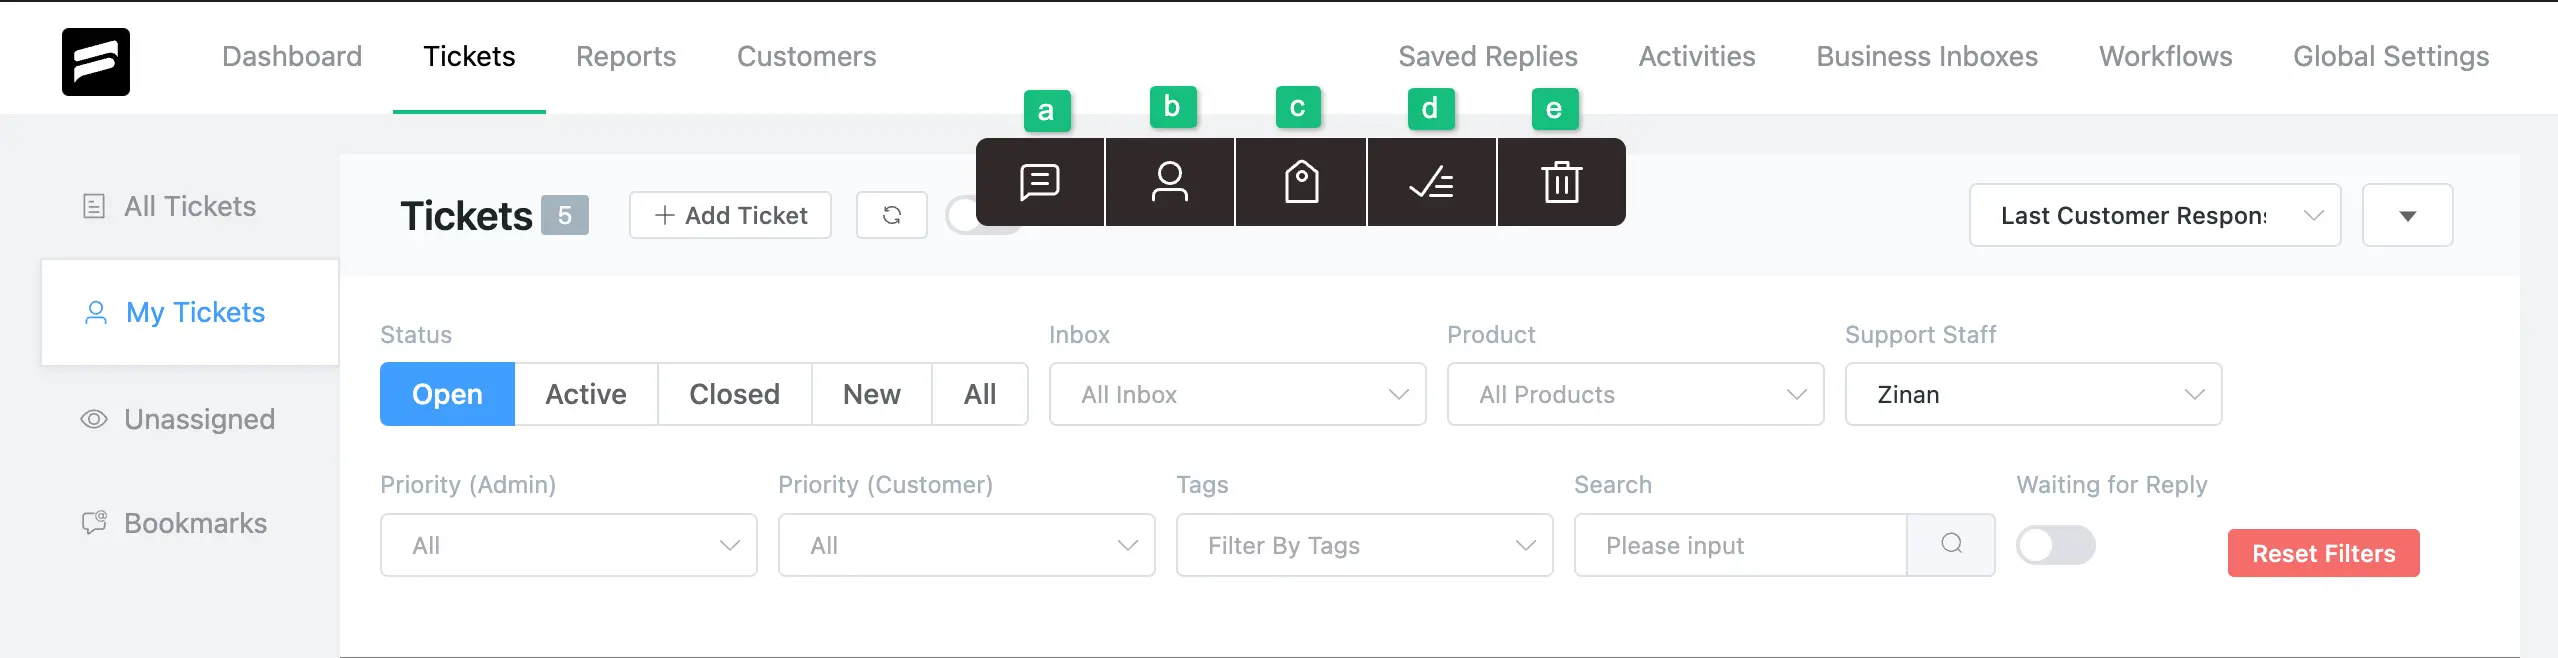
Task: Click the sort direction arrow dropdown
Action: [x=2407, y=215]
